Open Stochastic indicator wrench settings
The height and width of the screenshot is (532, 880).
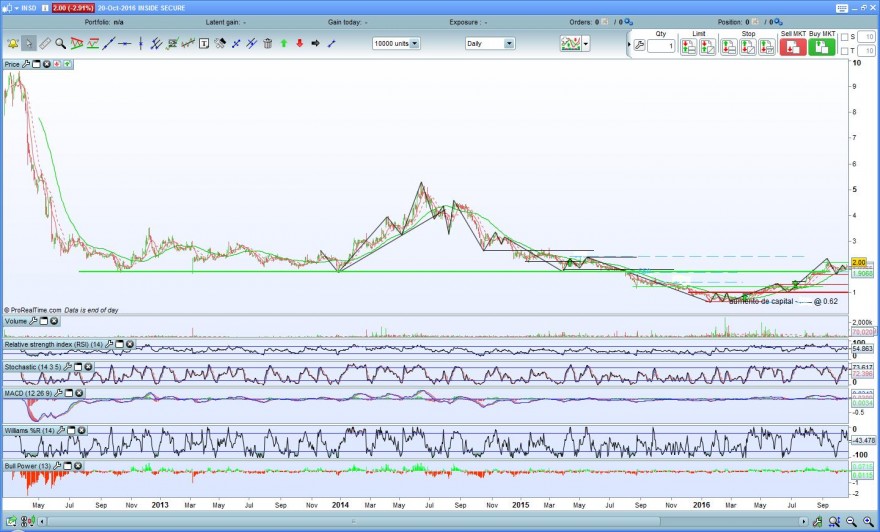(x=68, y=367)
